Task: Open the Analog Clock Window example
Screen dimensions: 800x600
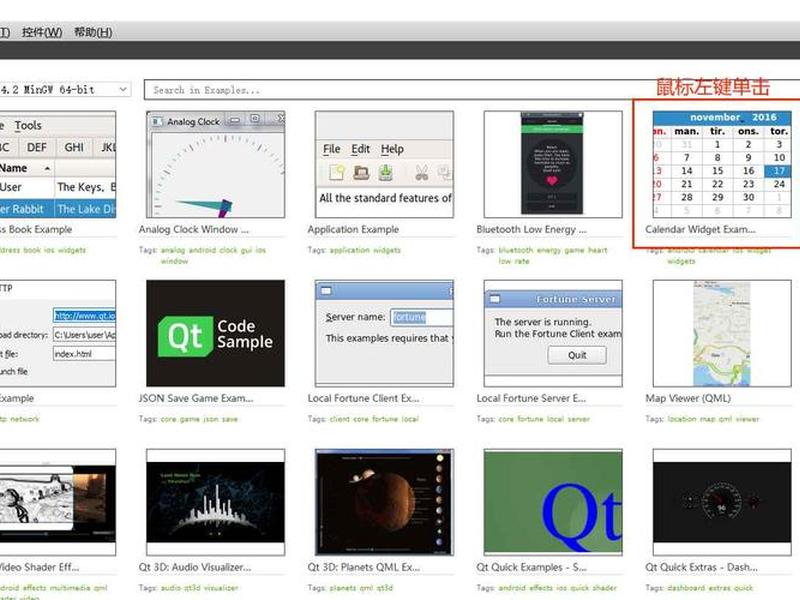Action: point(215,165)
